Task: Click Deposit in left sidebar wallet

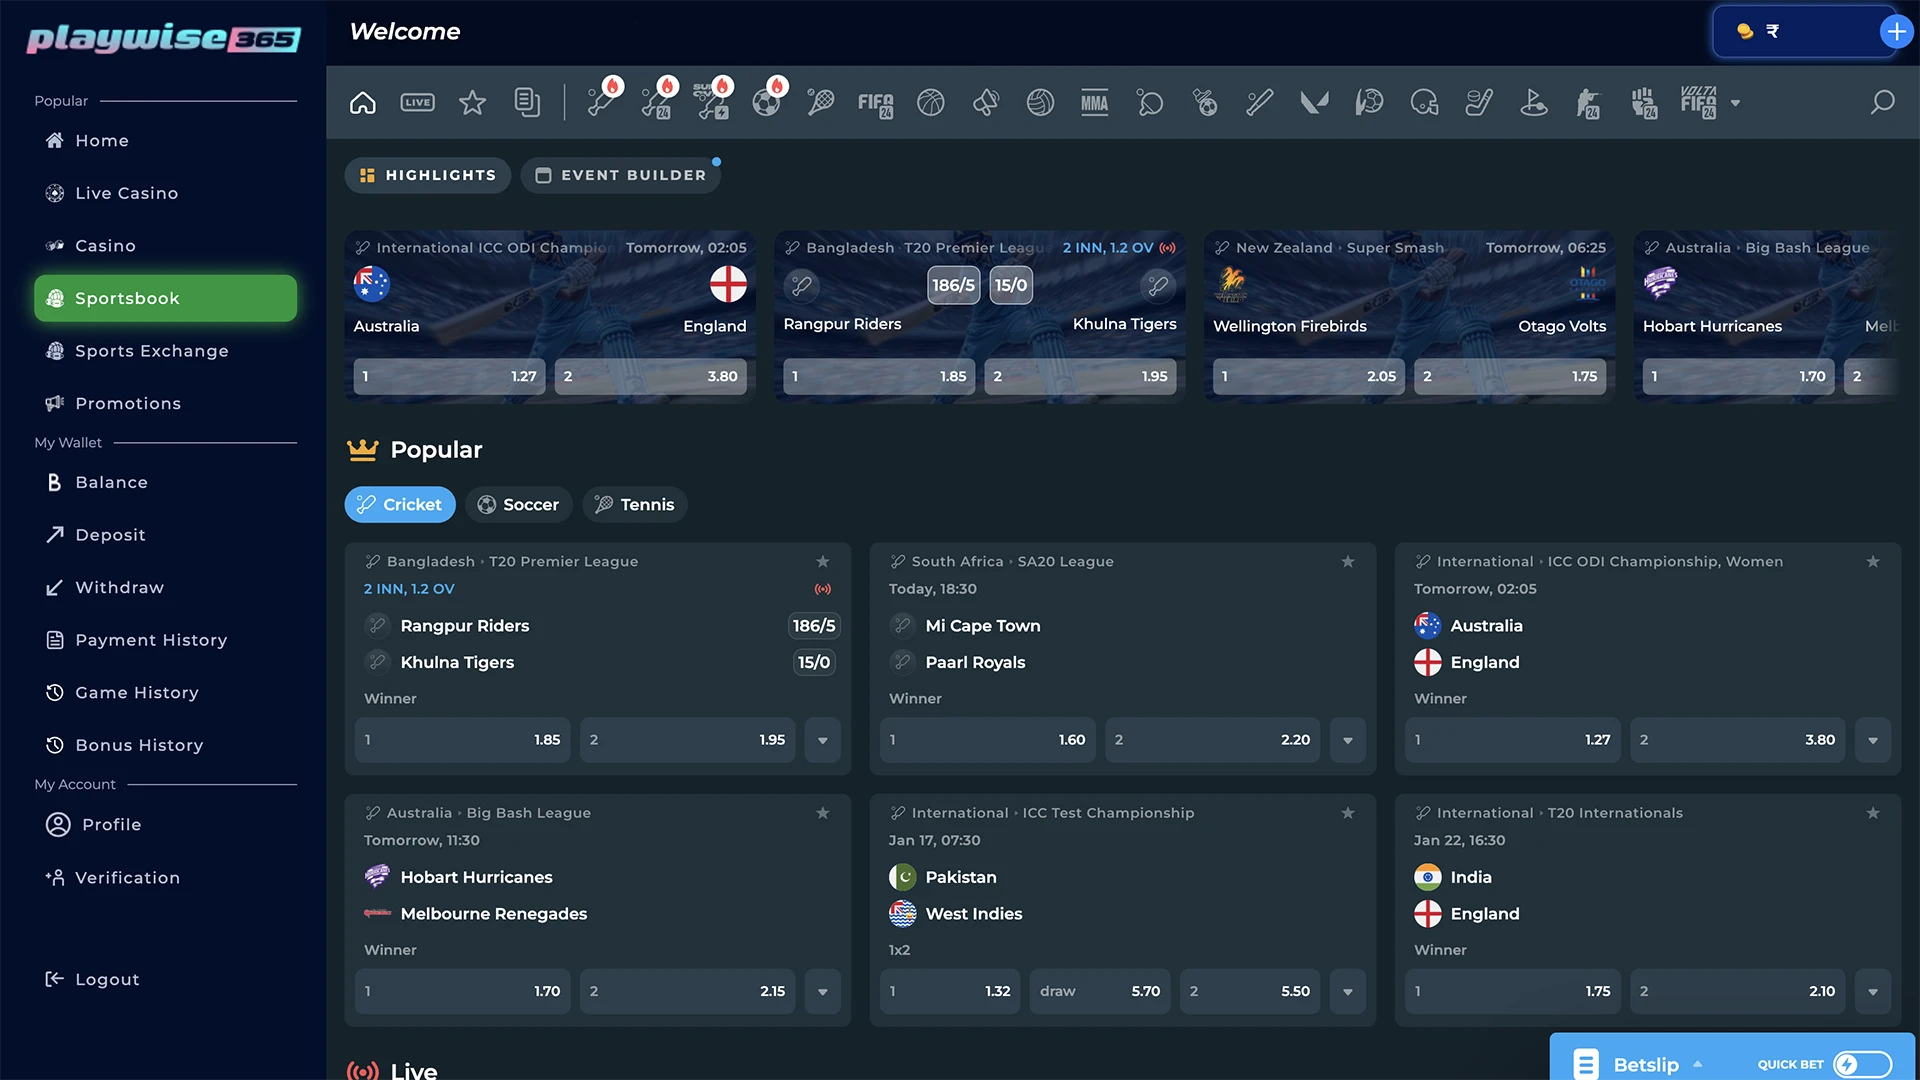Action: [x=109, y=535]
